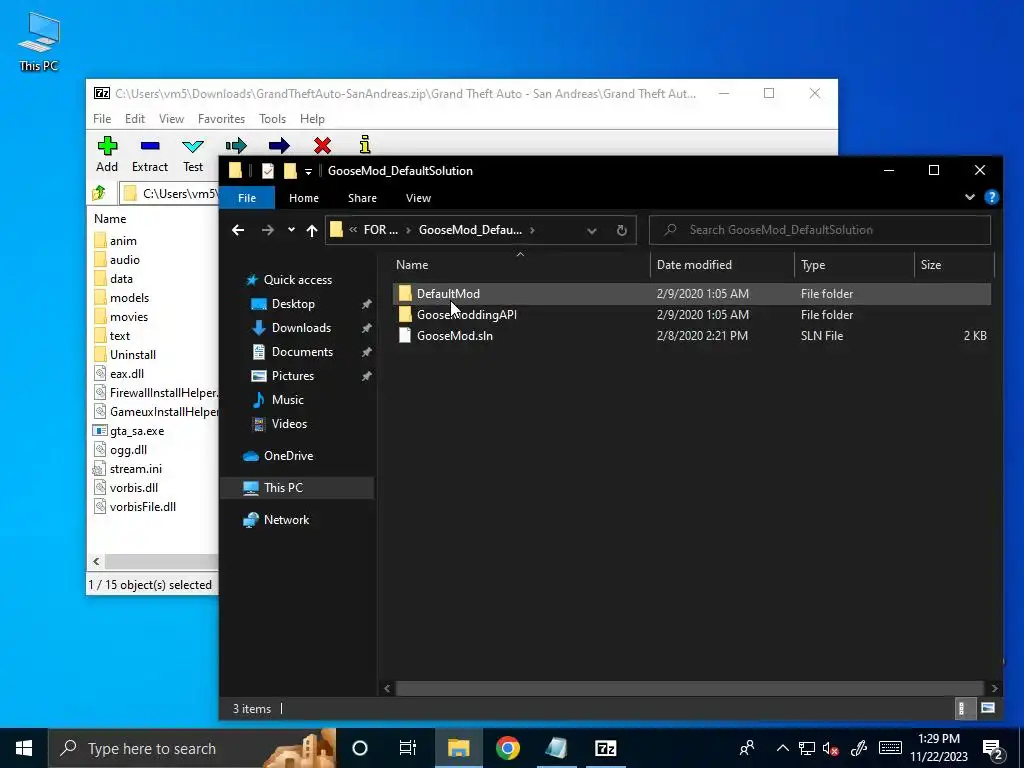This screenshot has width=1024, height=768.
Task: Sort files by Date modified column
Action: pyautogui.click(x=722, y=265)
